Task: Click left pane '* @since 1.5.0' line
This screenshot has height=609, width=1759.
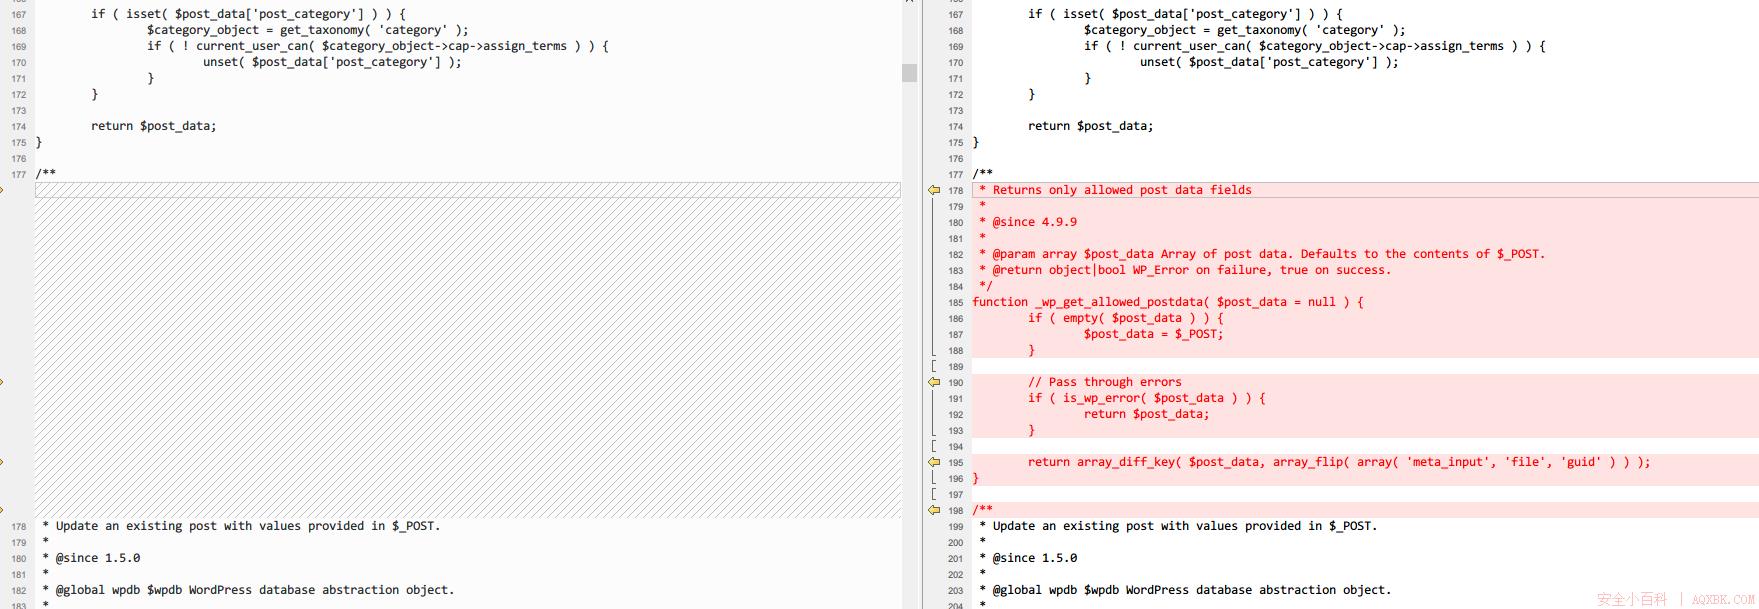Action: [x=91, y=558]
